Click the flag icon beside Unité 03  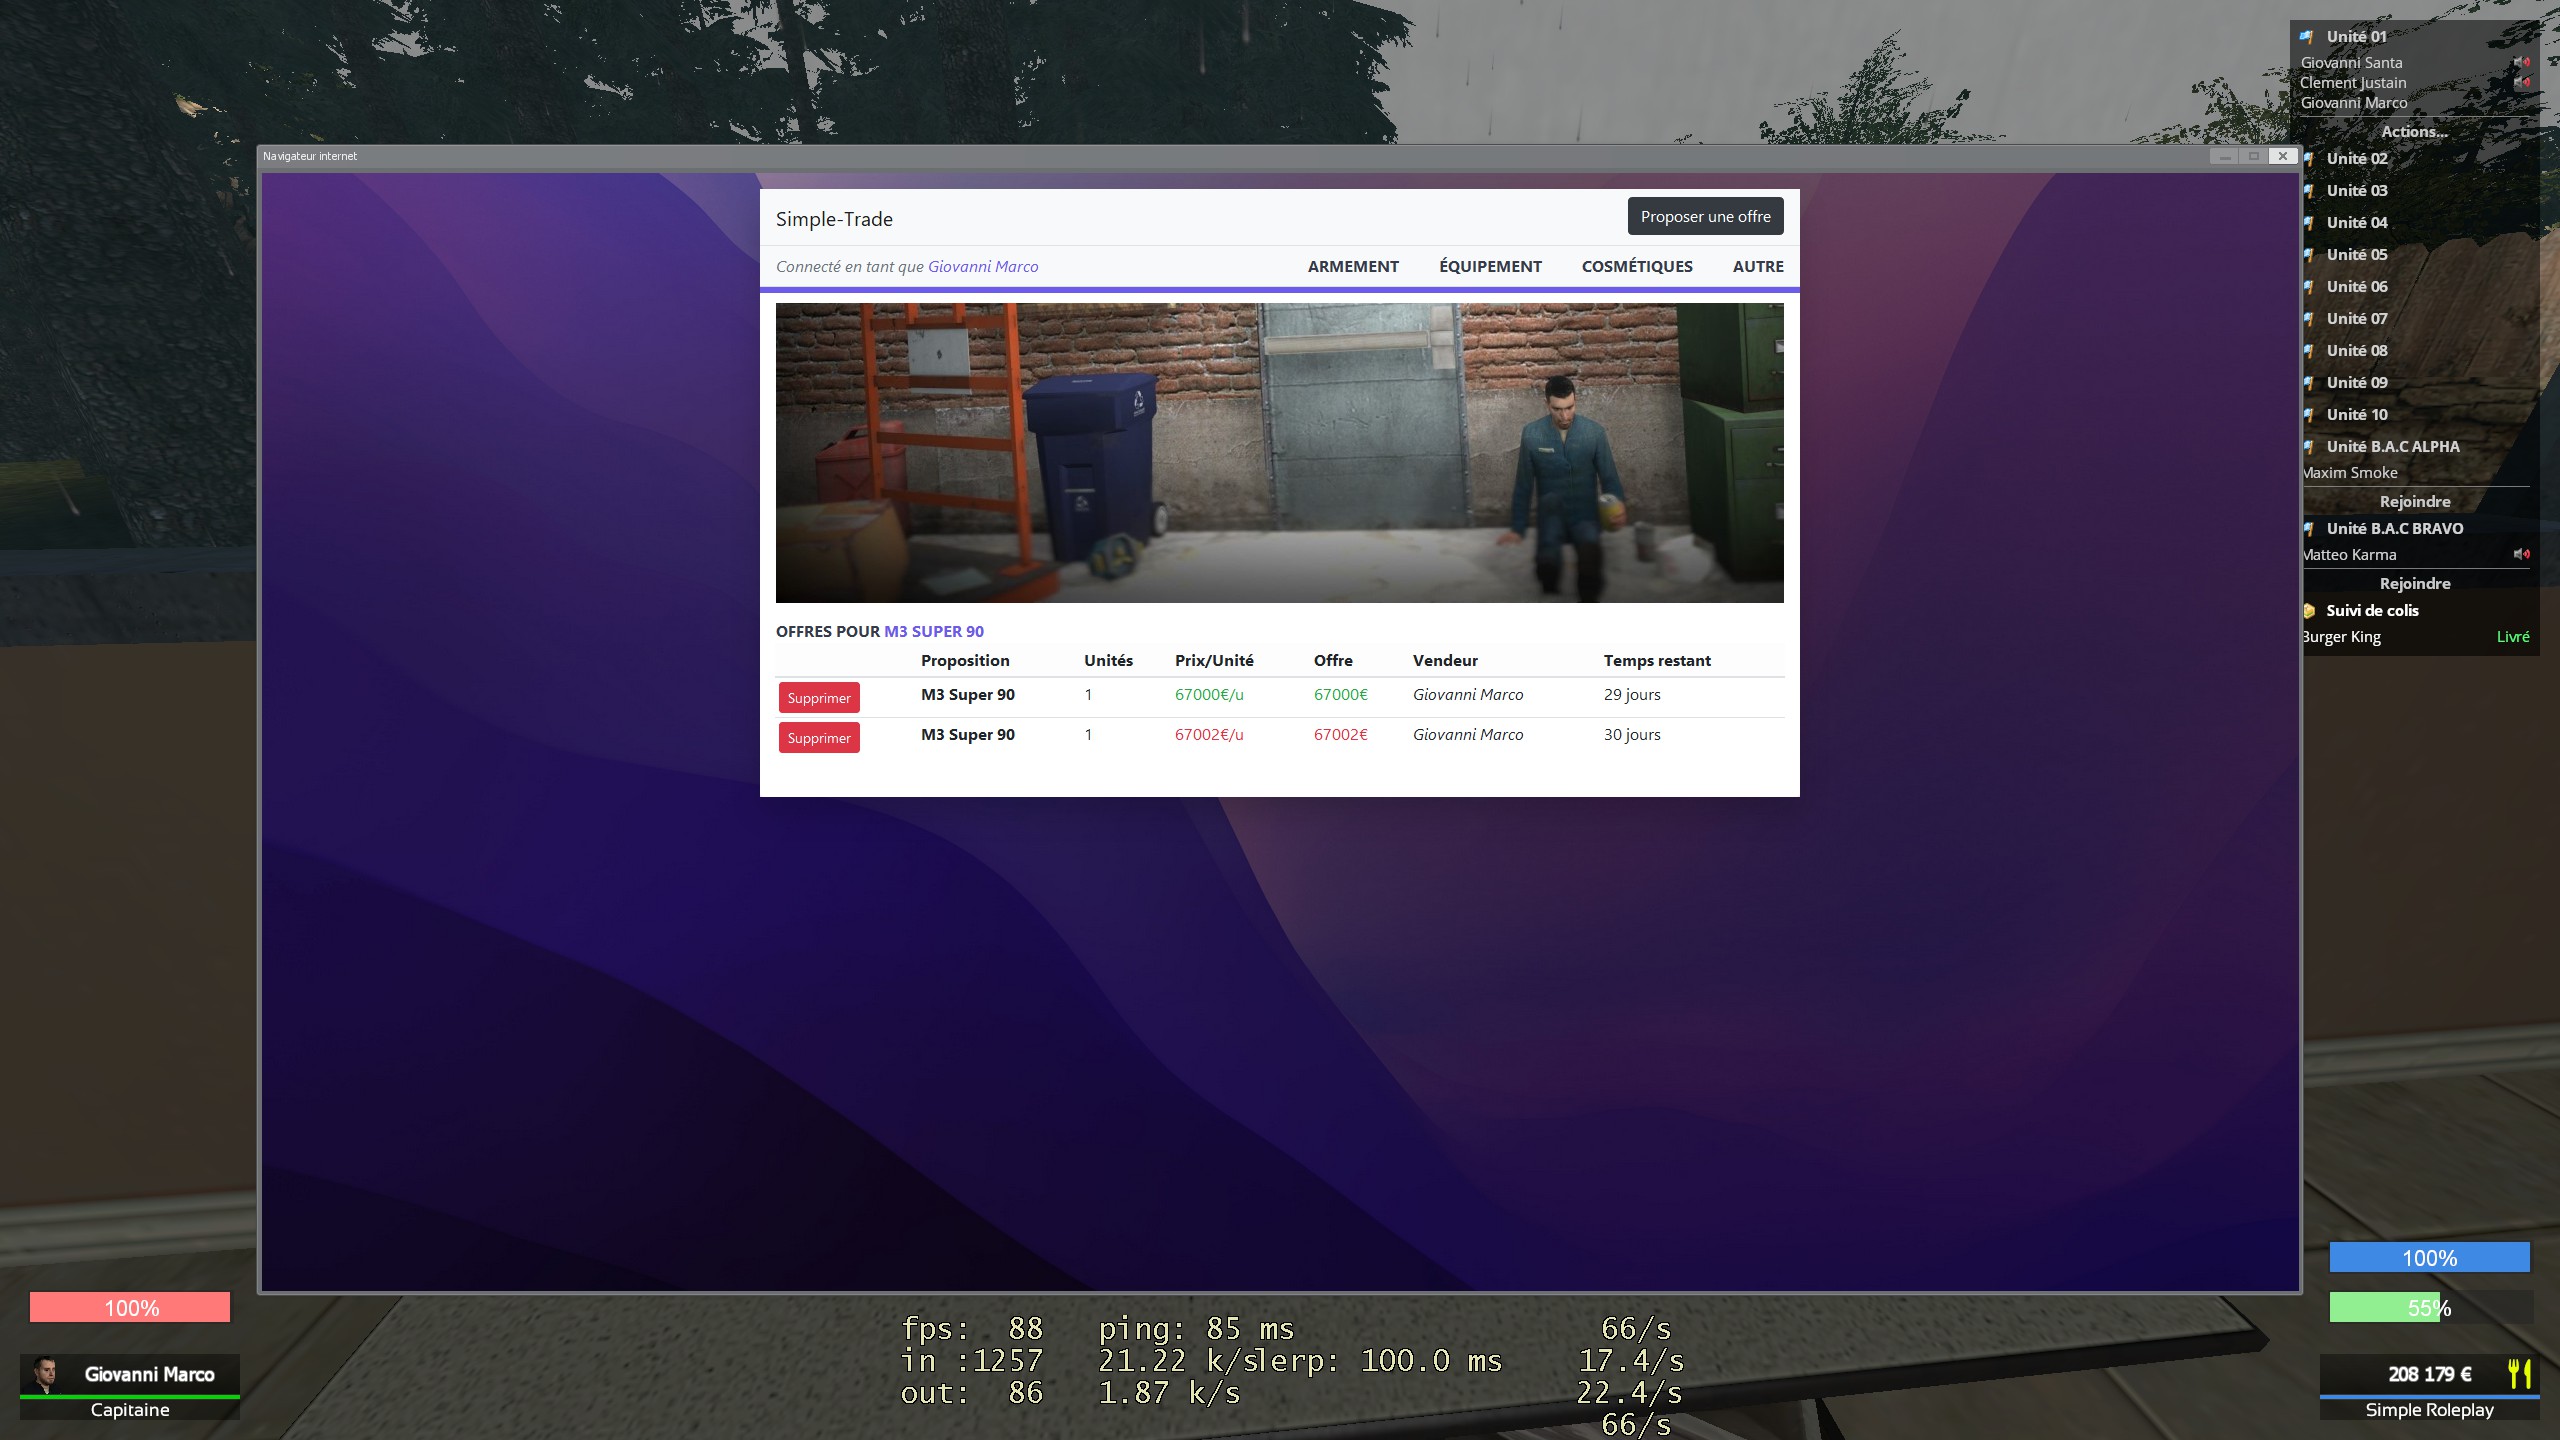click(x=2309, y=191)
